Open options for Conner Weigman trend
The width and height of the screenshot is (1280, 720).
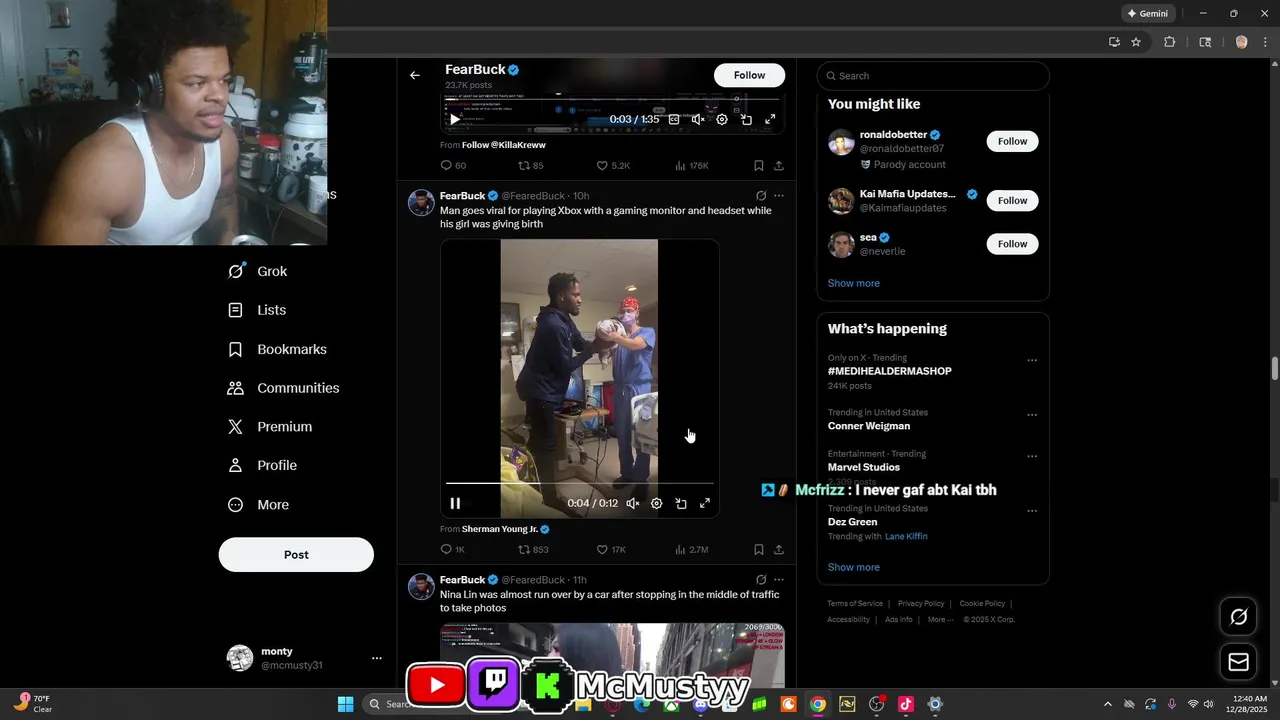click(x=1032, y=415)
